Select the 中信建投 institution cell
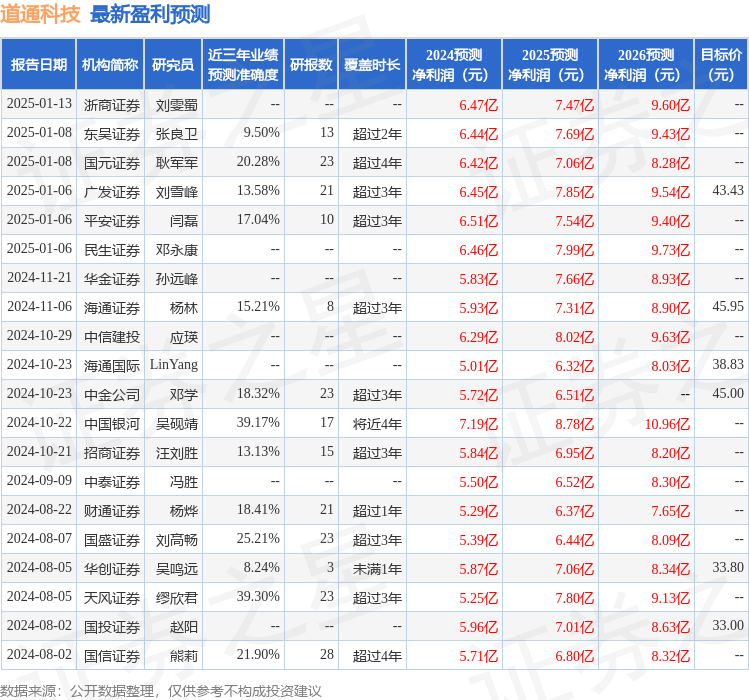The height and width of the screenshot is (700, 749). click(x=112, y=337)
